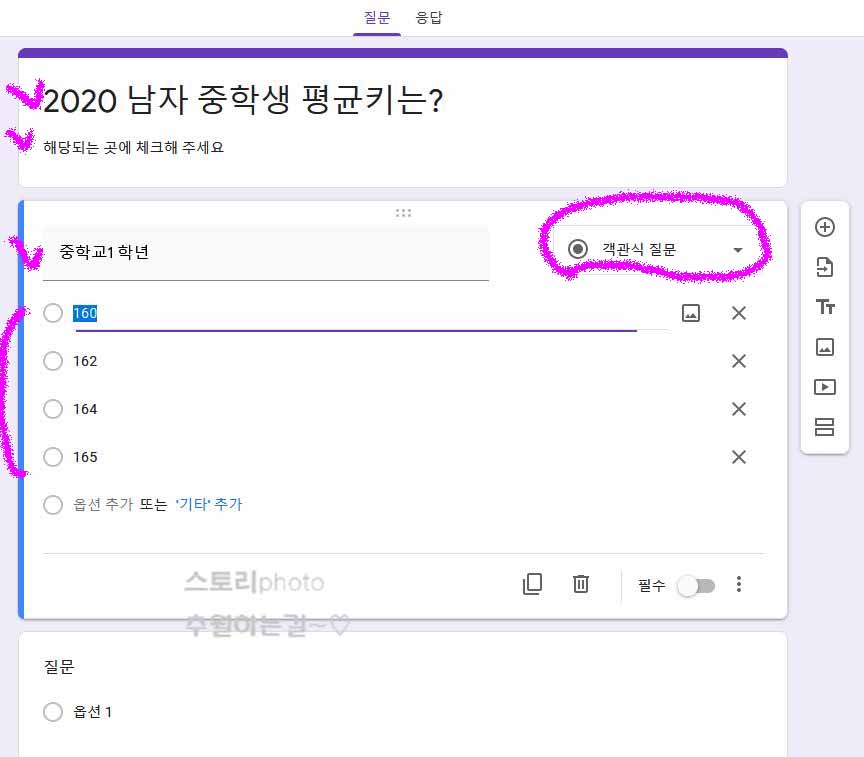Screen dimensions: 864x757
Task: Click the '기타' 추가 link
Action: [x=209, y=504]
